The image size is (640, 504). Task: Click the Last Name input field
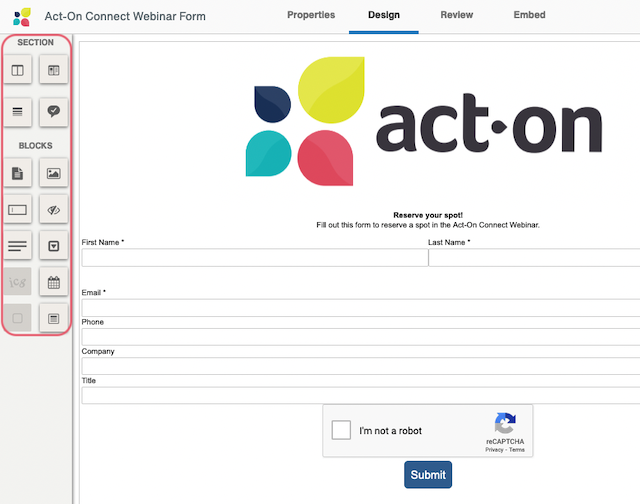coord(534,258)
